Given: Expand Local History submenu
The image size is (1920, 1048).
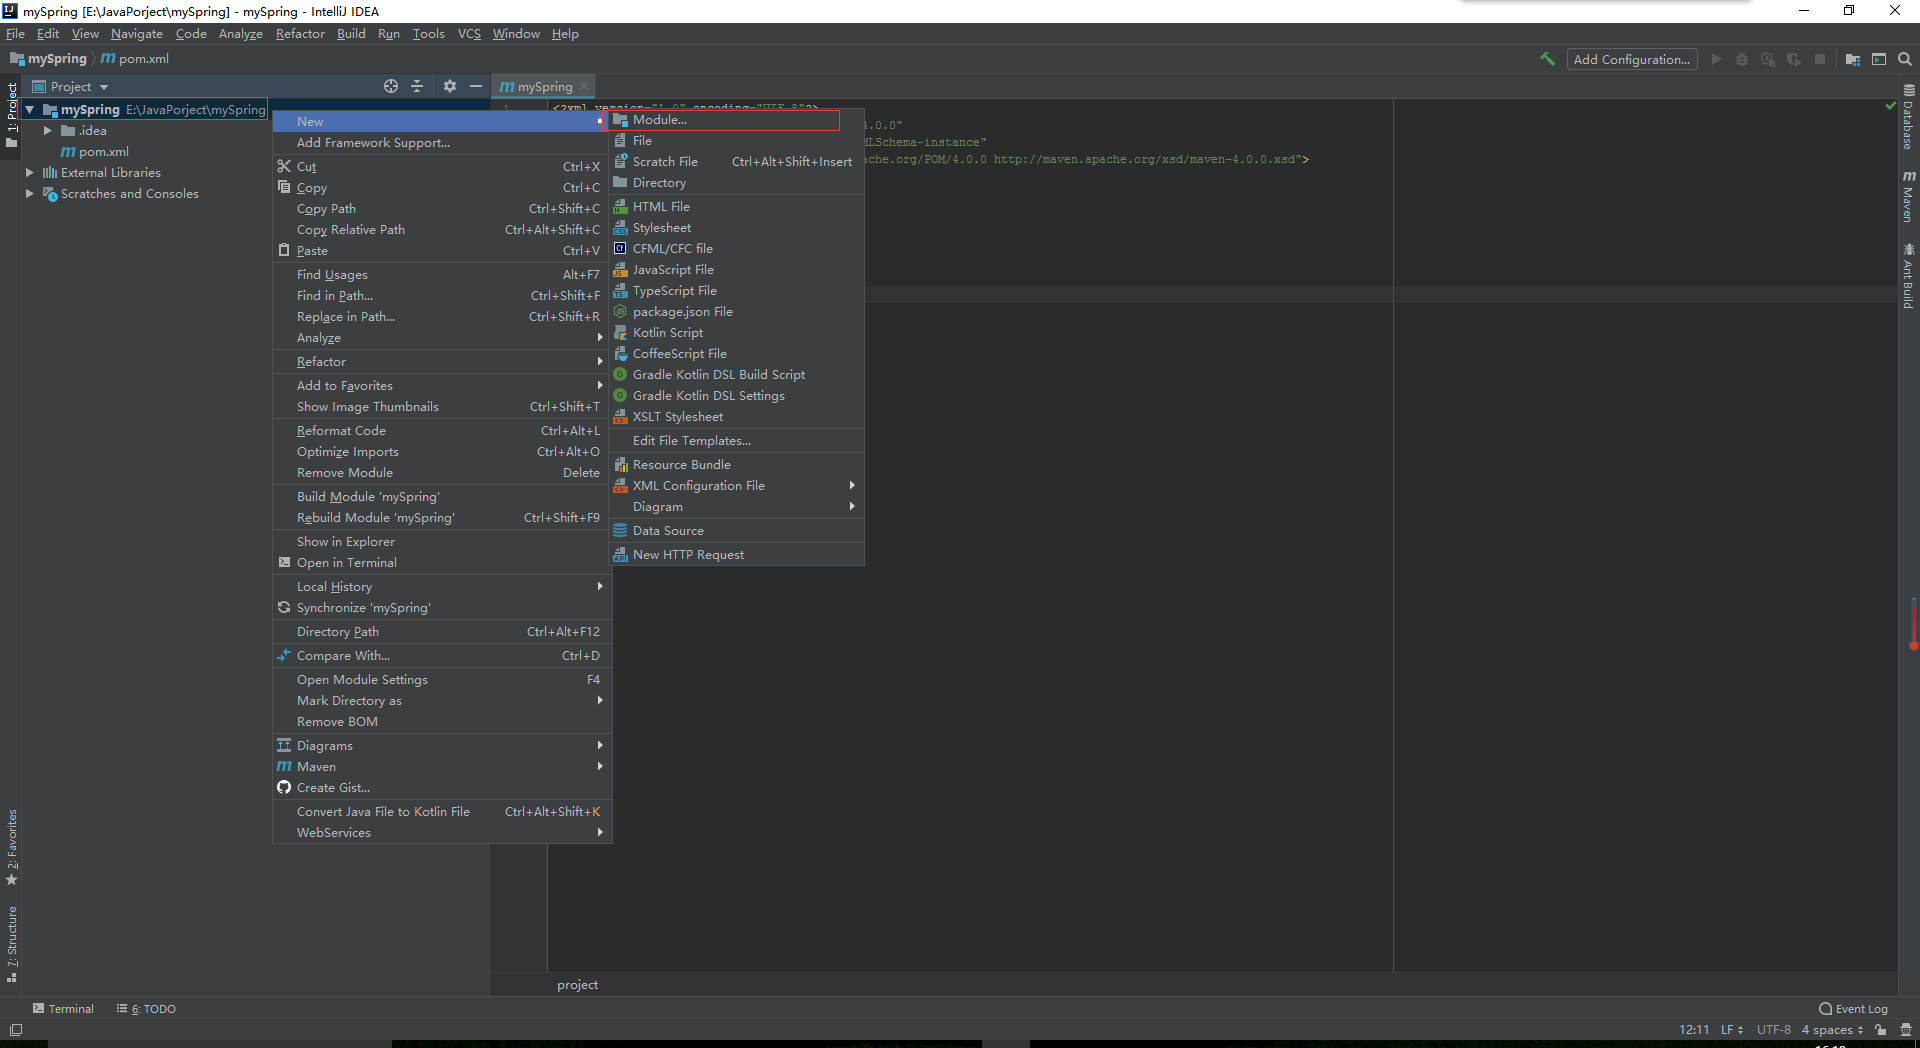Looking at the screenshot, I should (442, 587).
